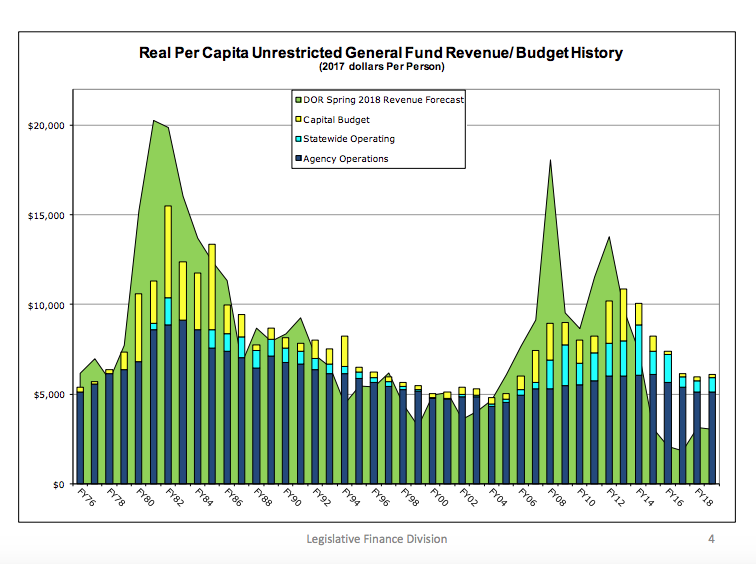Click the FY10 x-axis label
The image size is (756, 564).
click(x=586, y=497)
